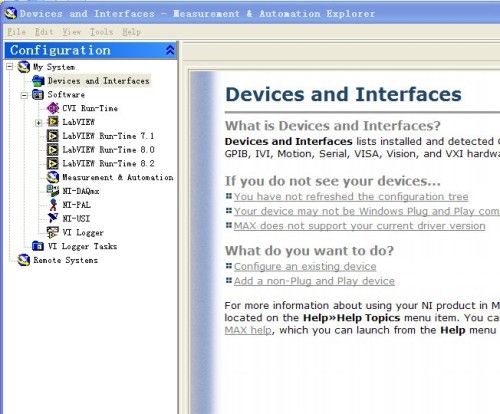The image size is (500, 414).
Task: Select the 'LabVIEW' tree label
Action: pos(79,122)
